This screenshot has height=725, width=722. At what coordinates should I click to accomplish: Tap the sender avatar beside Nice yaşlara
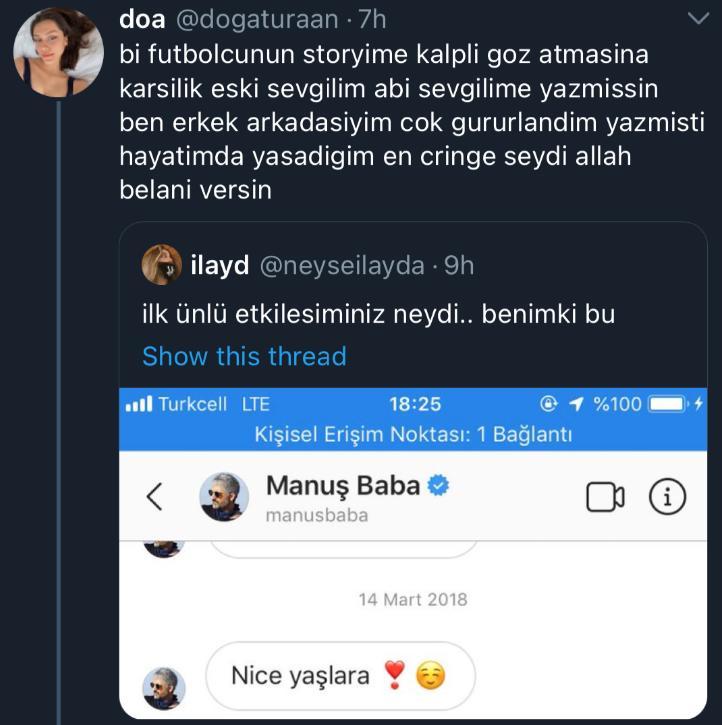163,688
